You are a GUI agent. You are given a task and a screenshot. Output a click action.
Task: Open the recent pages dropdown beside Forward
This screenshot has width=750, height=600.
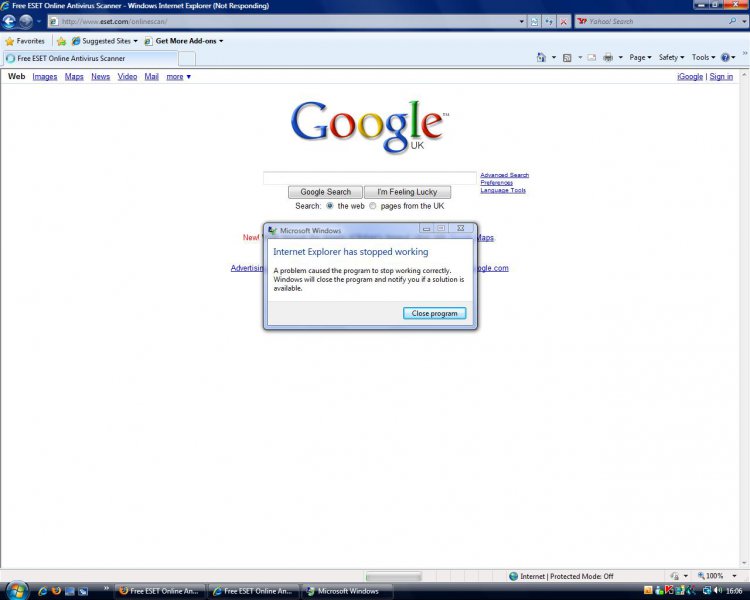pyautogui.click(x=39, y=22)
